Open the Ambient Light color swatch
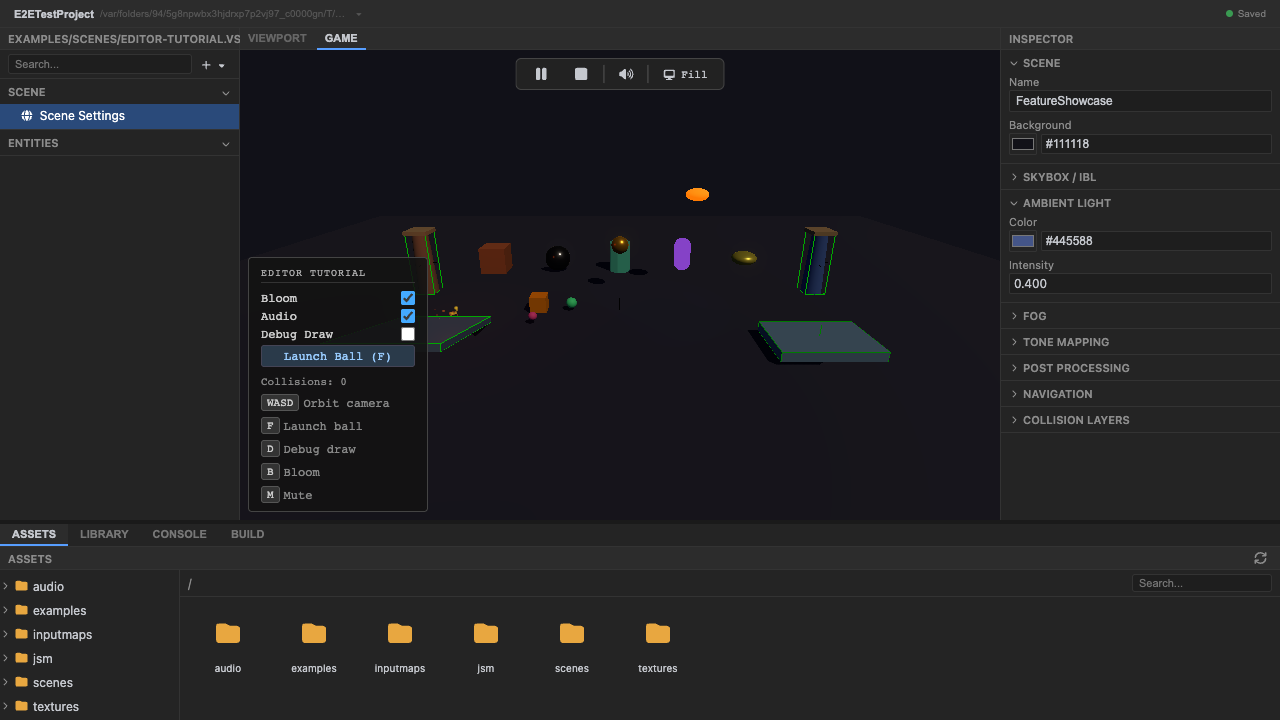 [1023, 241]
